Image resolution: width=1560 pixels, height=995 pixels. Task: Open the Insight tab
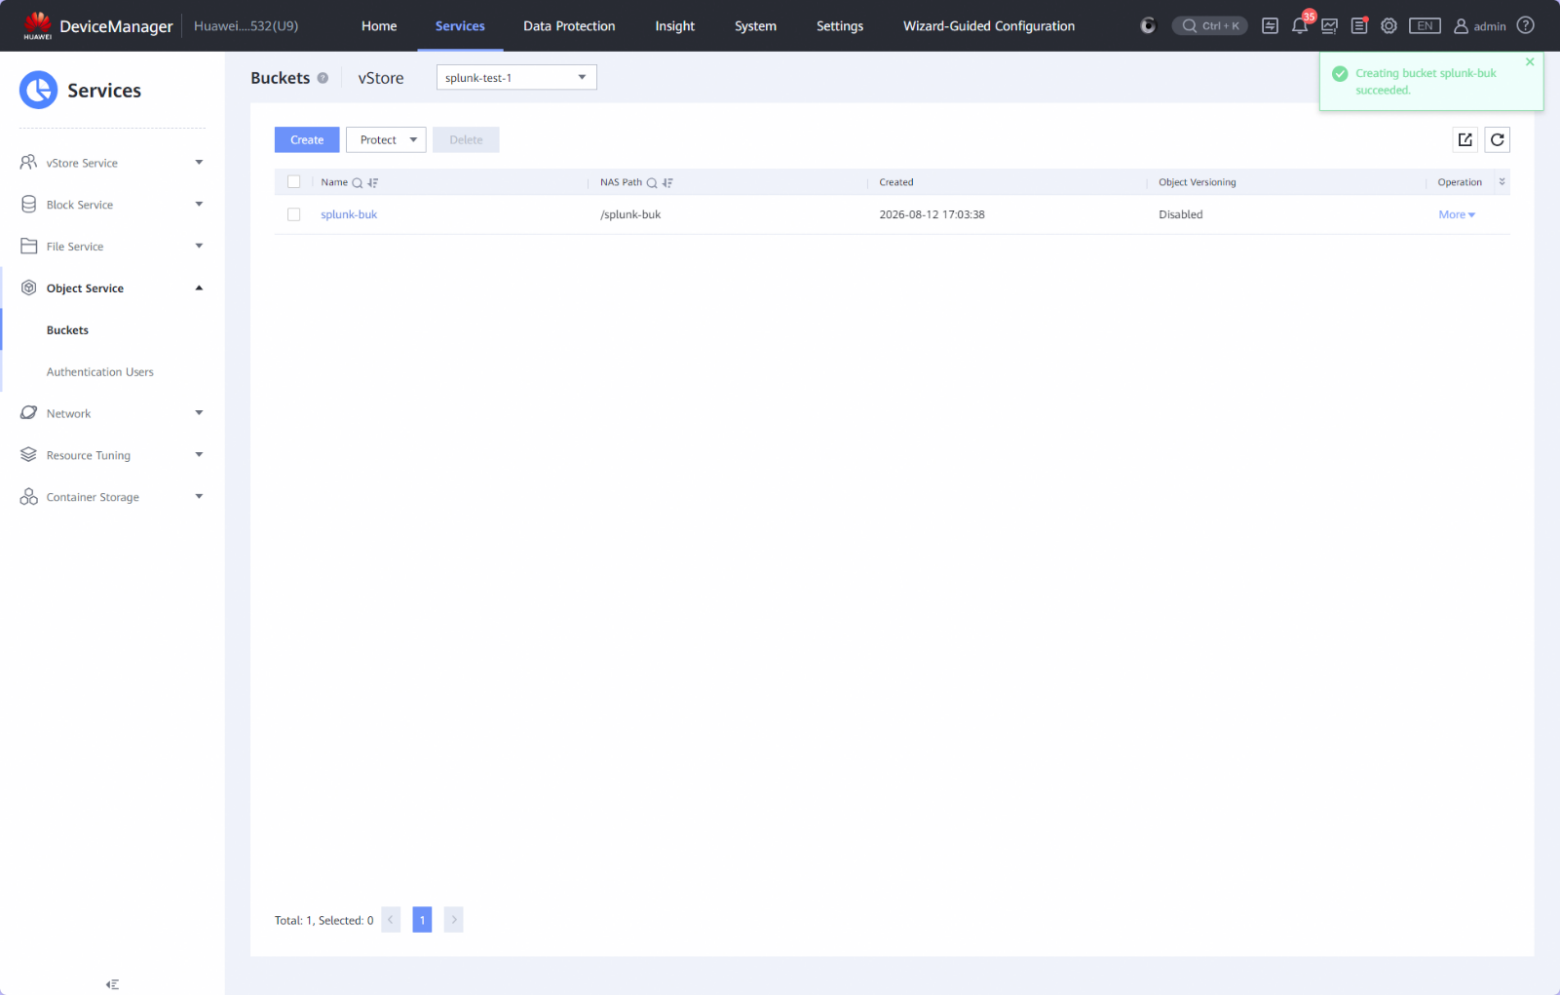pos(675,26)
